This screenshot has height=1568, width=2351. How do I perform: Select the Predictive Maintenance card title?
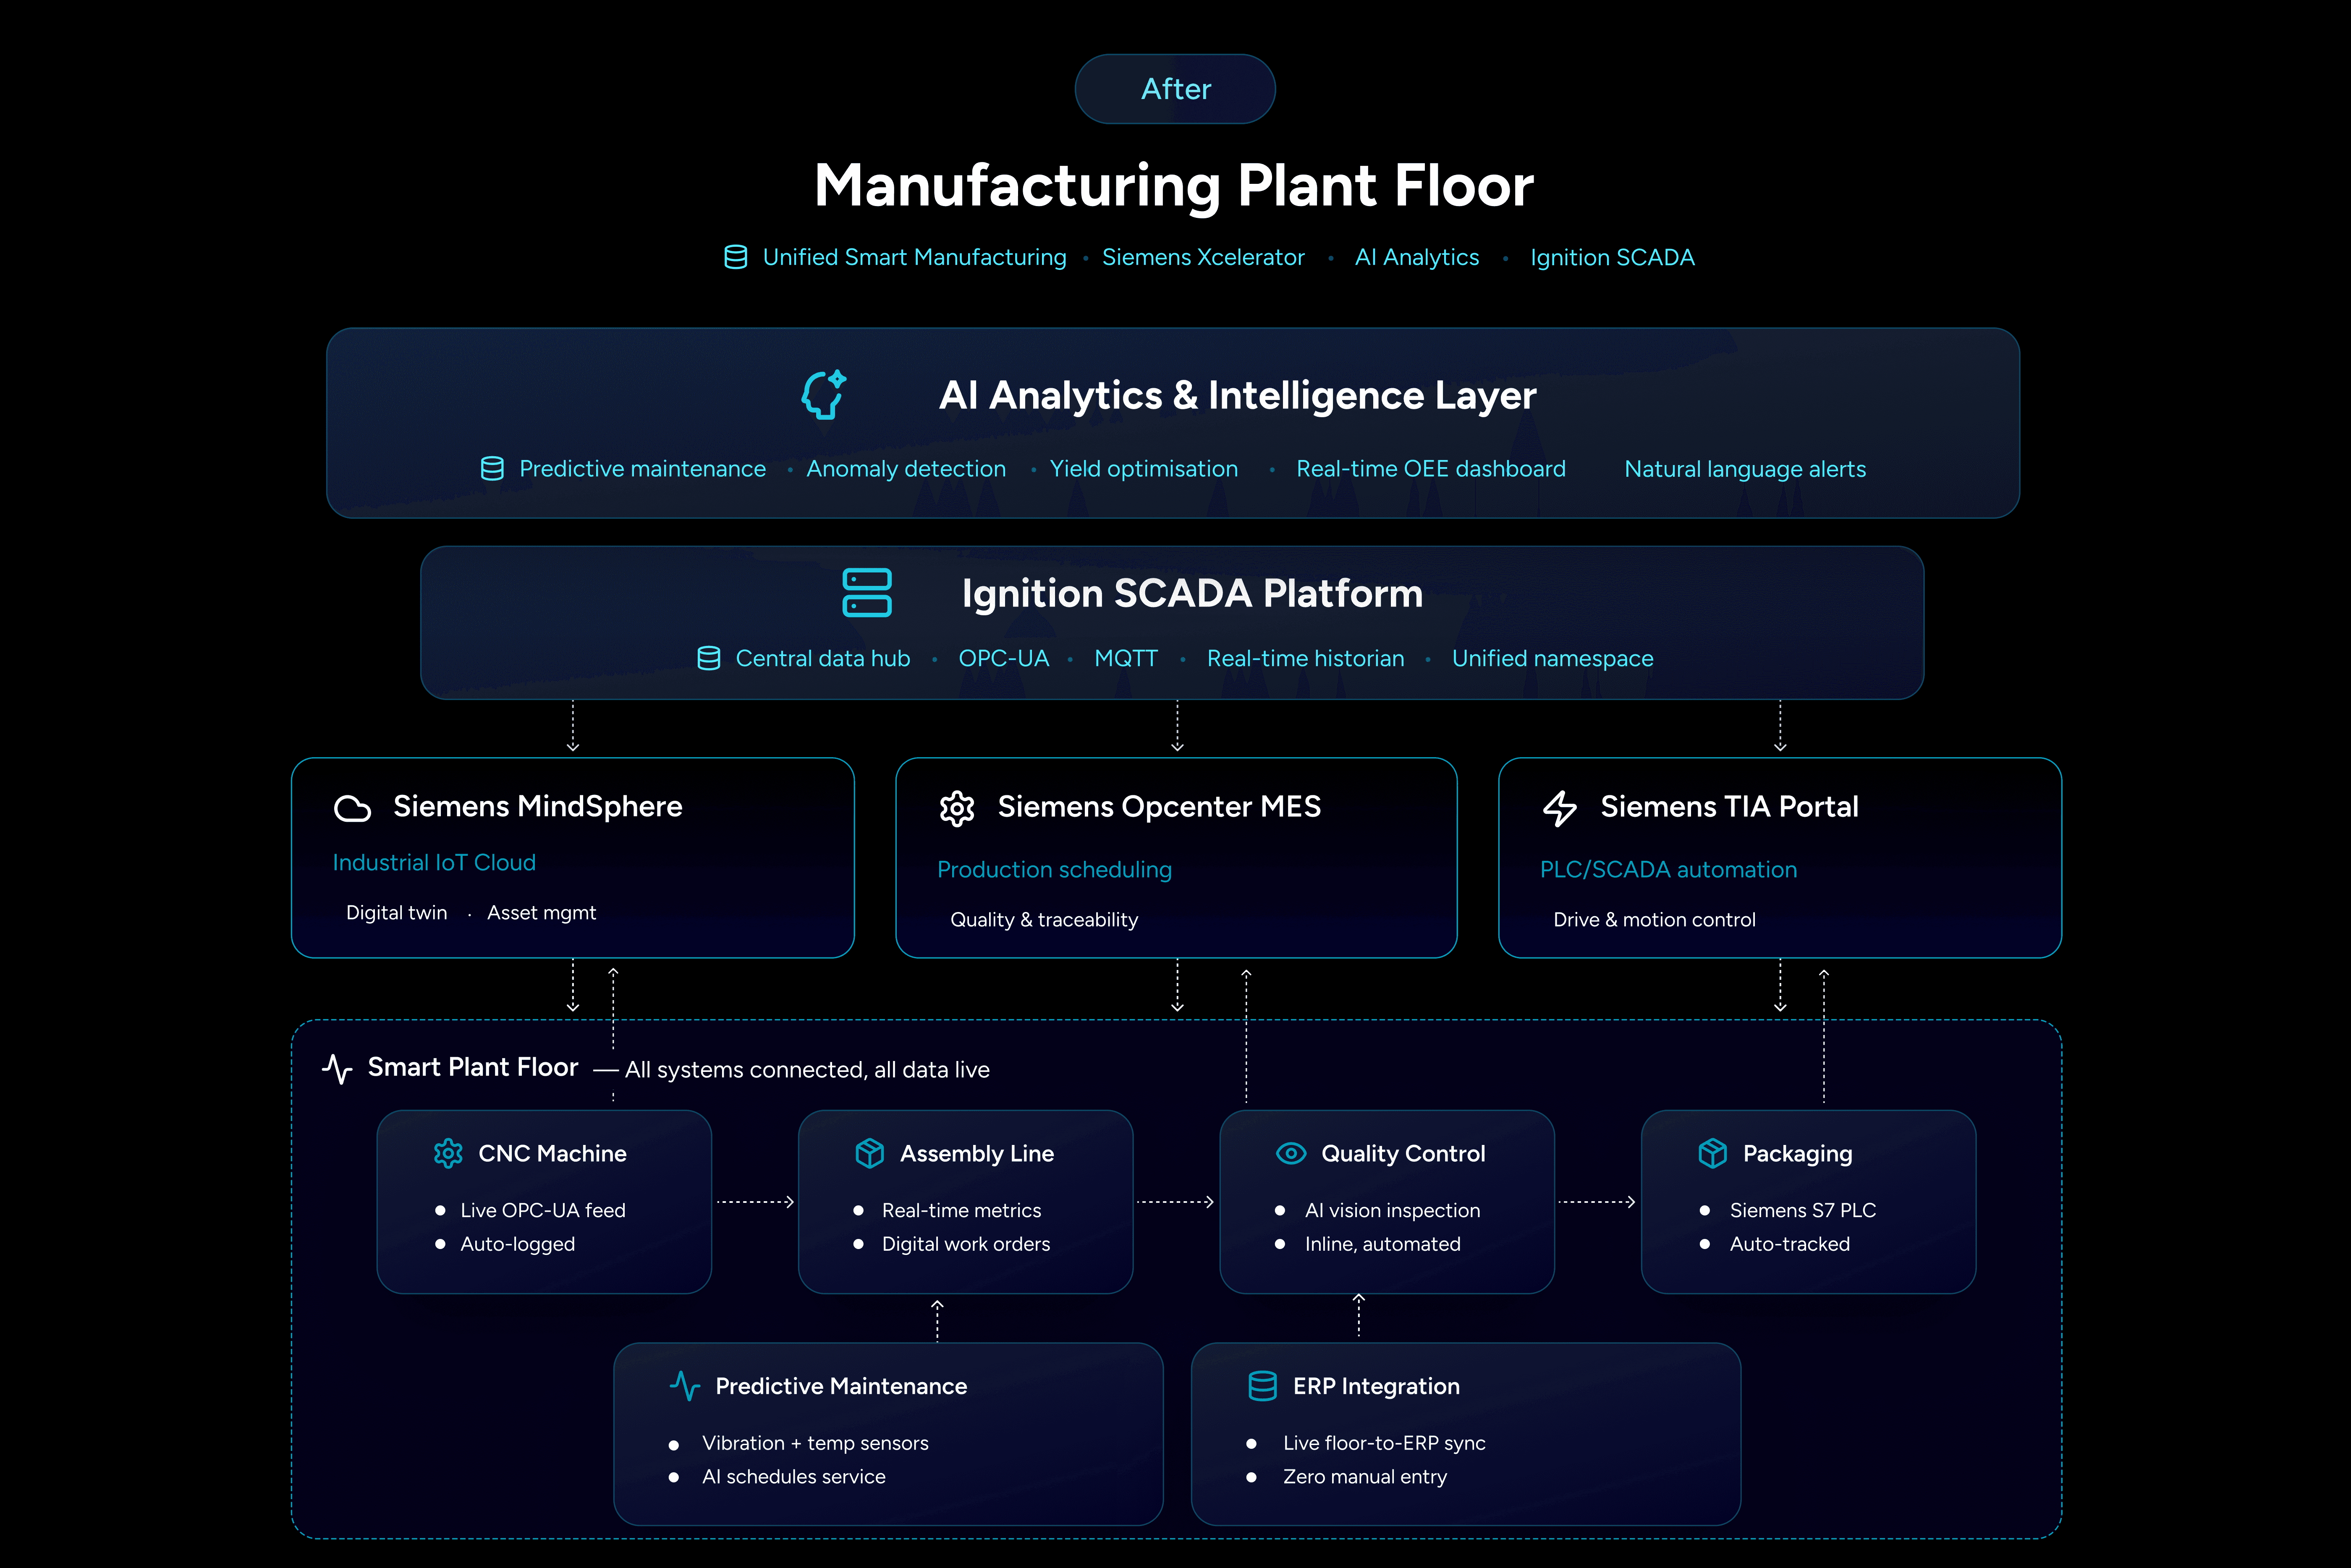point(841,1386)
